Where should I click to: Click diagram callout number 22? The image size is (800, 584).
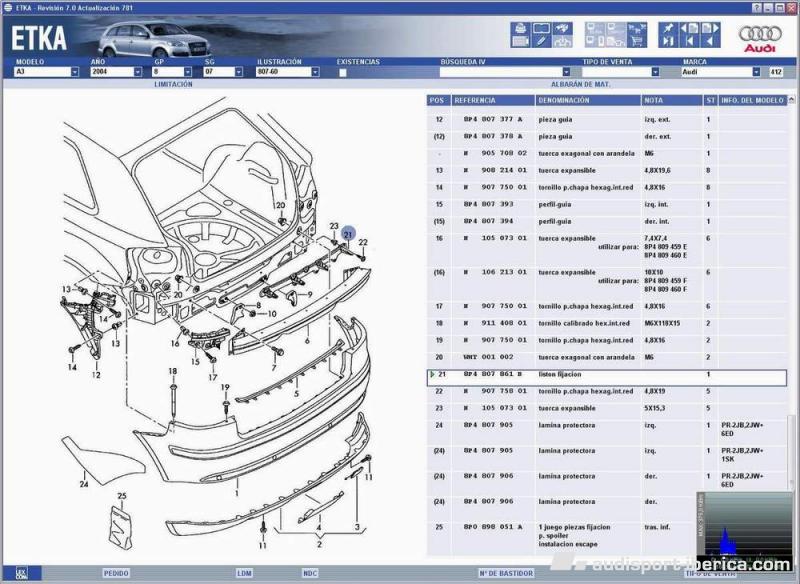363,242
